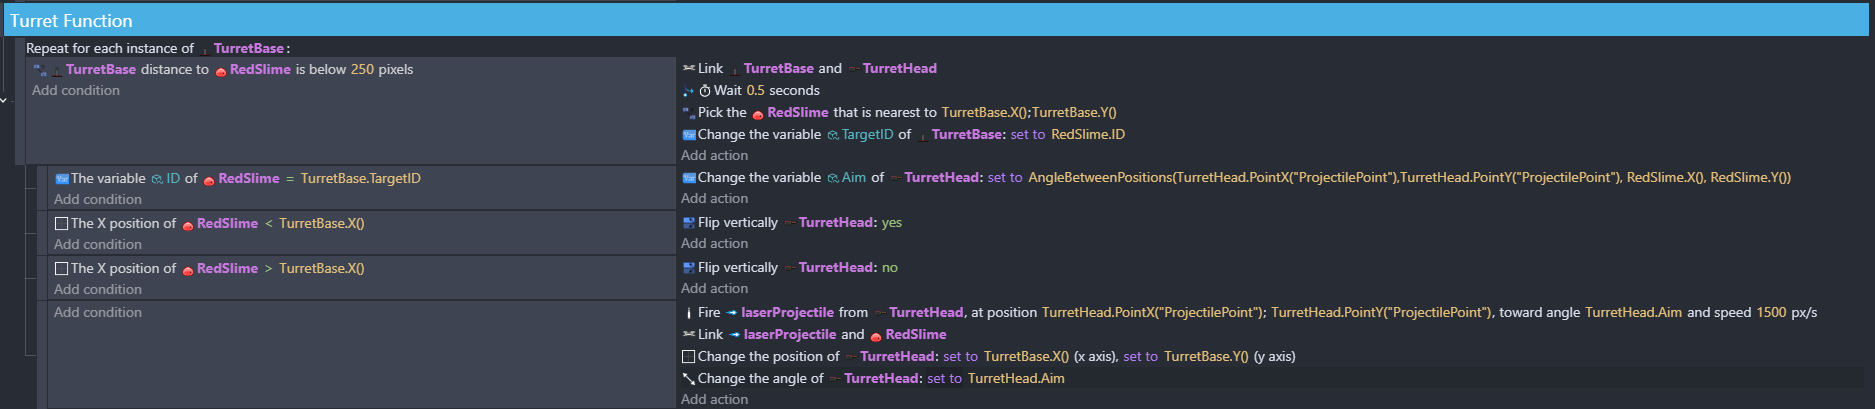Collapse the event using the left margin chevron
The image size is (1875, 409).
4,100
